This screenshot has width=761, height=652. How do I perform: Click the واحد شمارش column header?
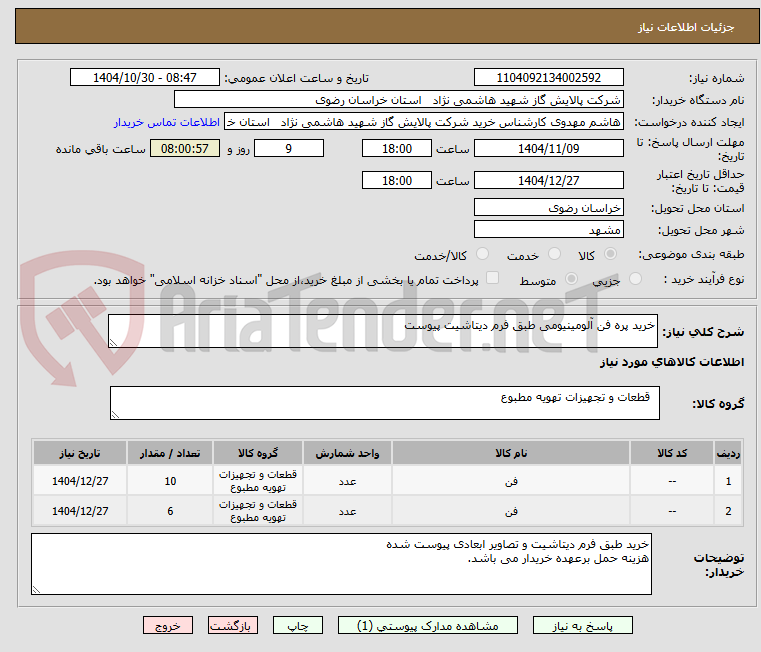347,453
